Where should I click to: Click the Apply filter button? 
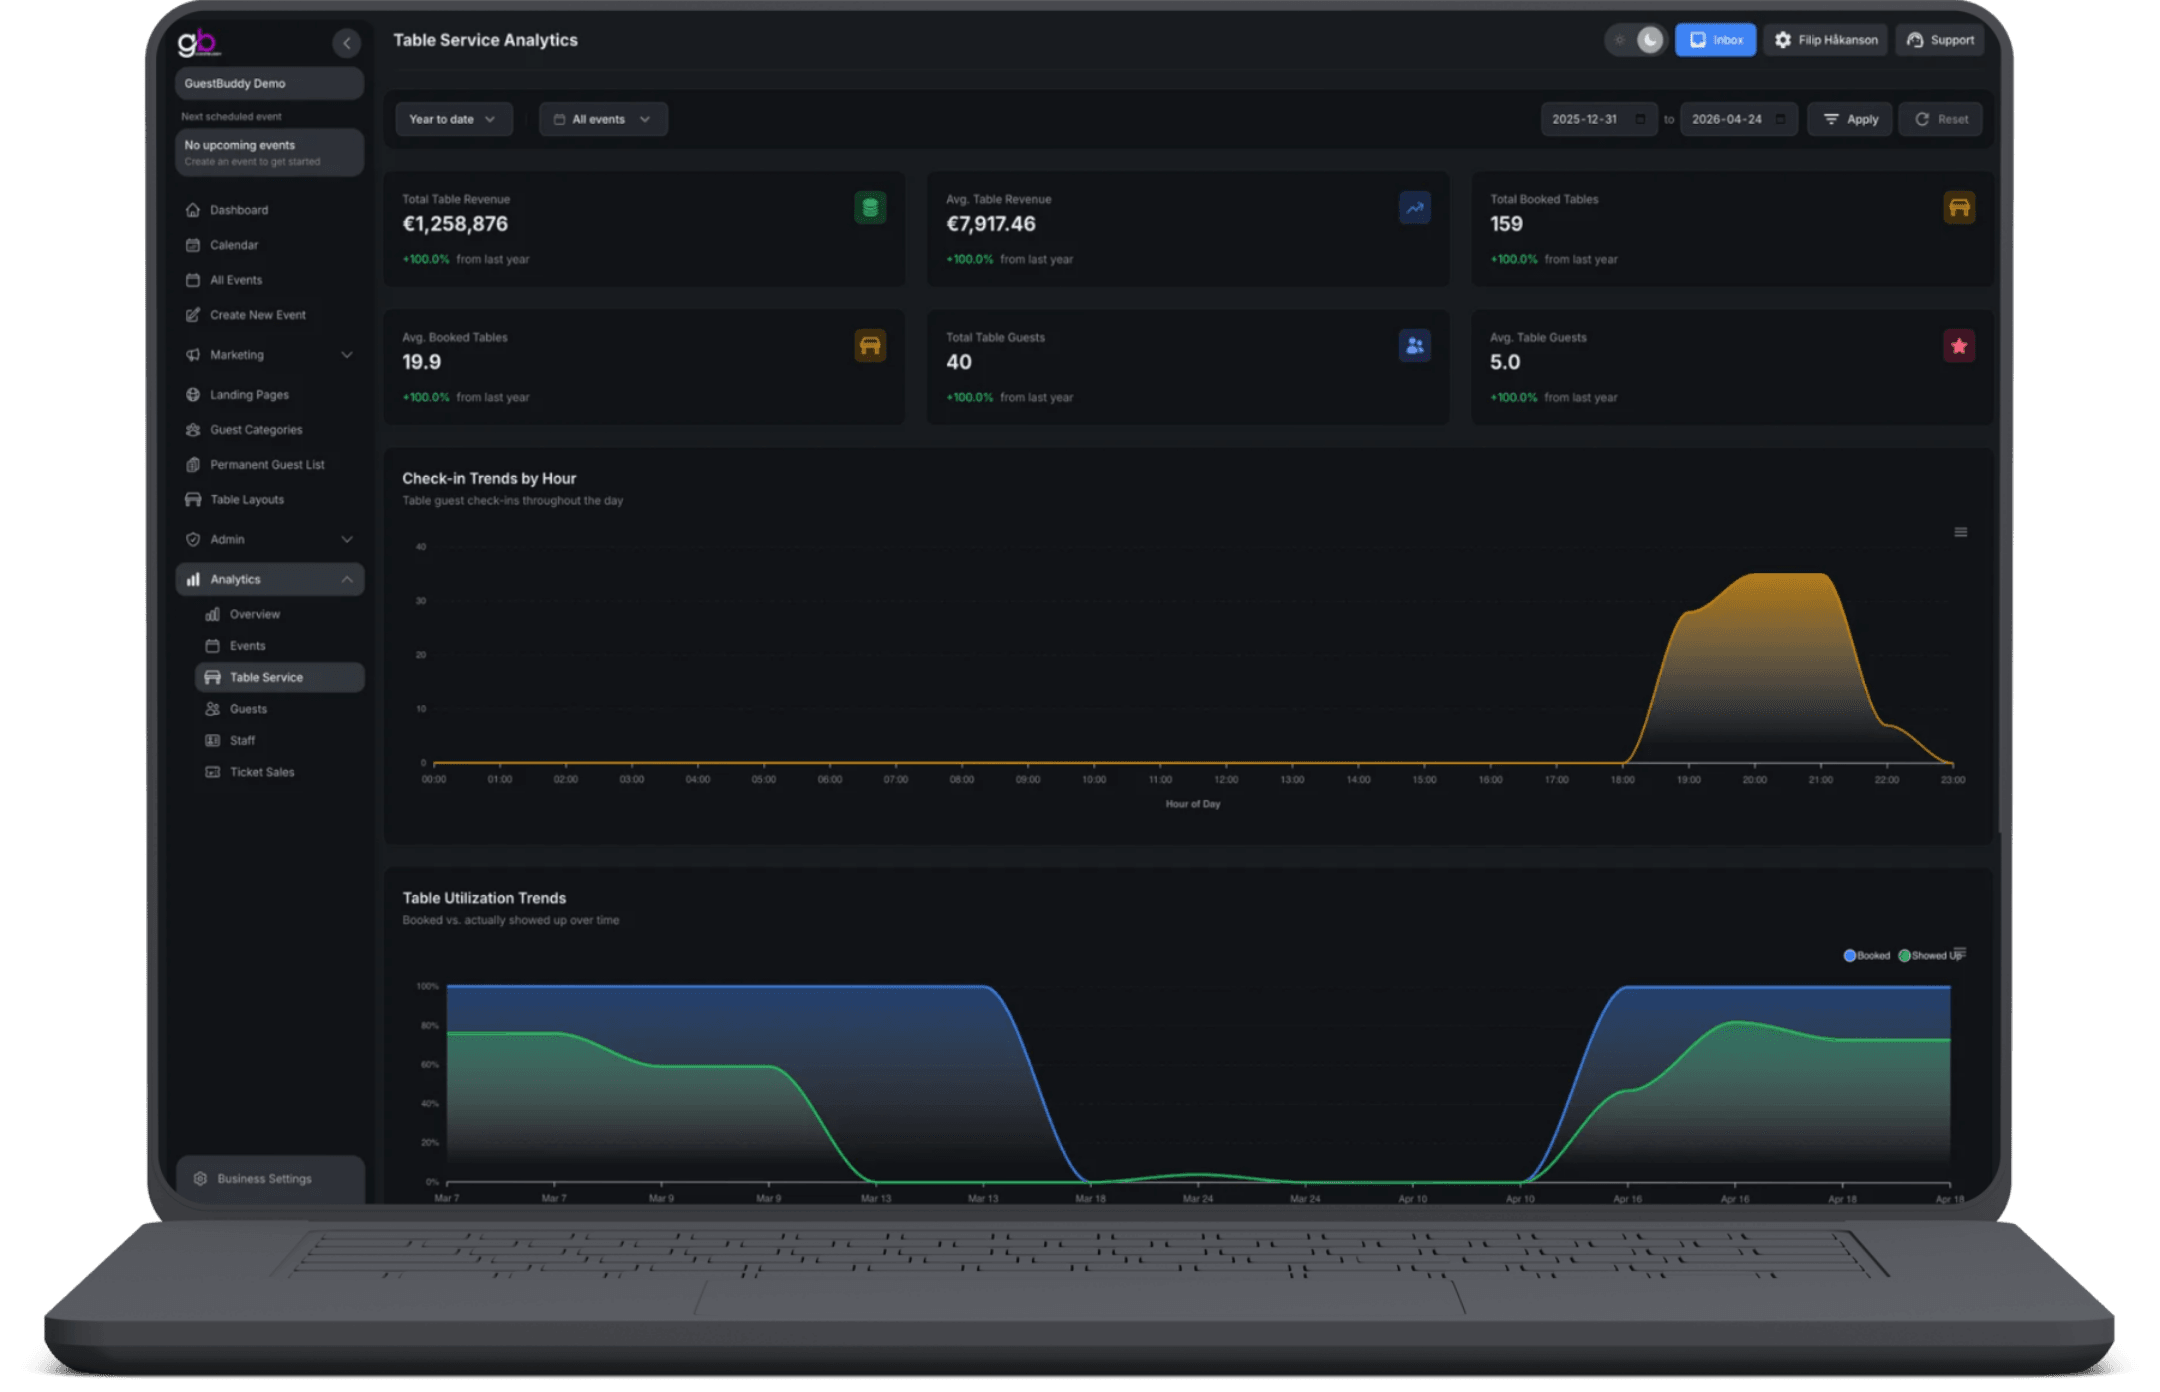click(x=1849, y=119)
